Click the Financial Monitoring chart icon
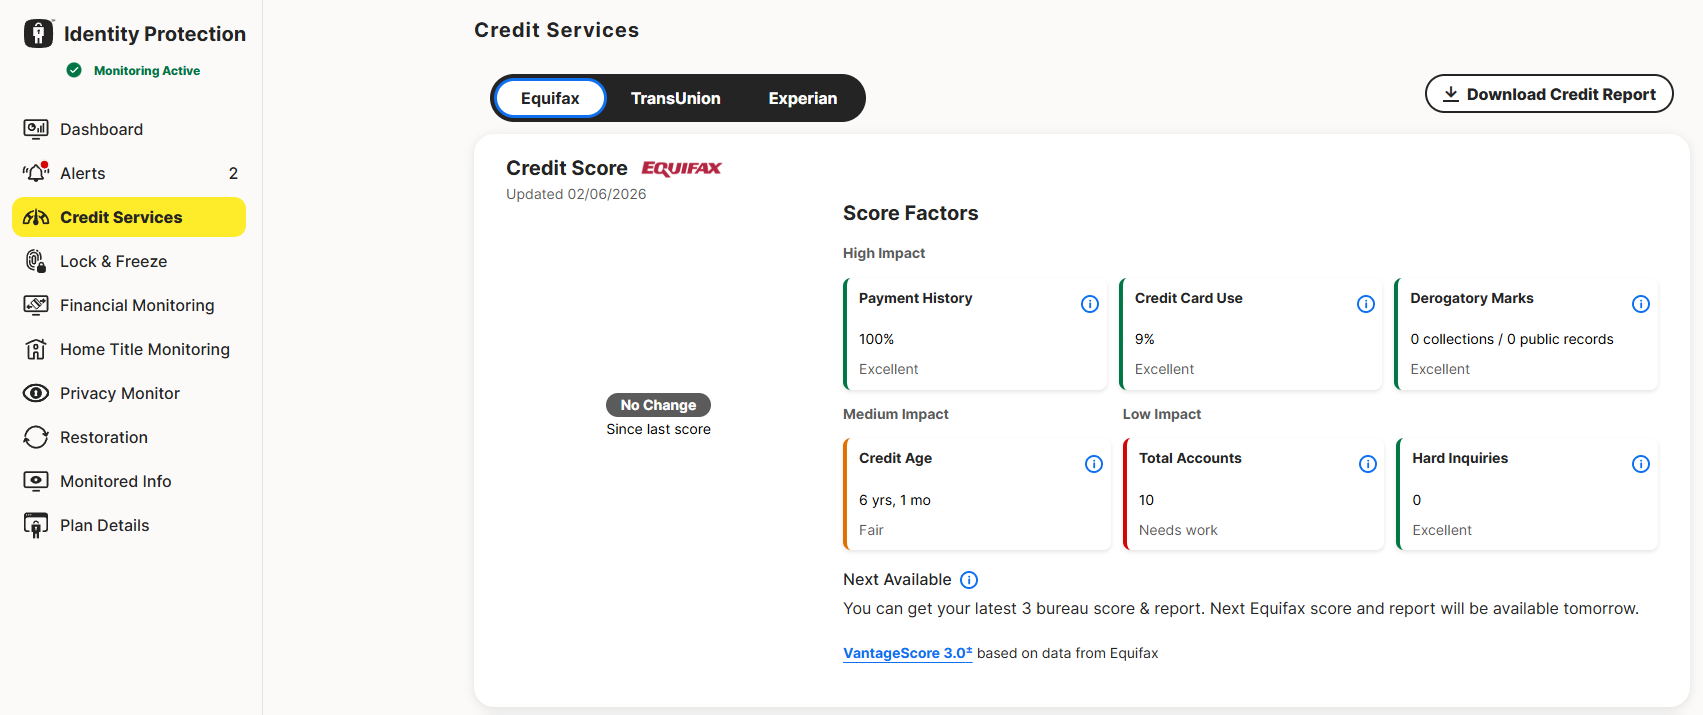The image size is (1703, 715). point(35,304)
